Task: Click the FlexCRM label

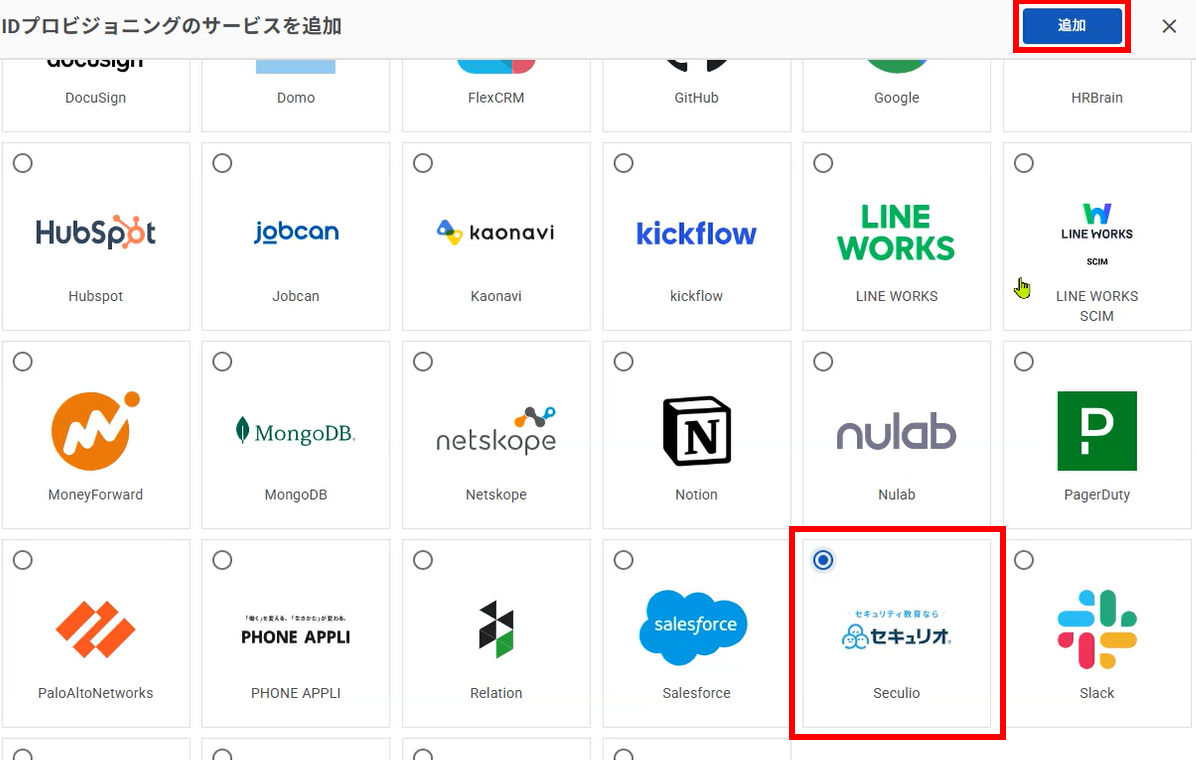Action: point(496,98)
